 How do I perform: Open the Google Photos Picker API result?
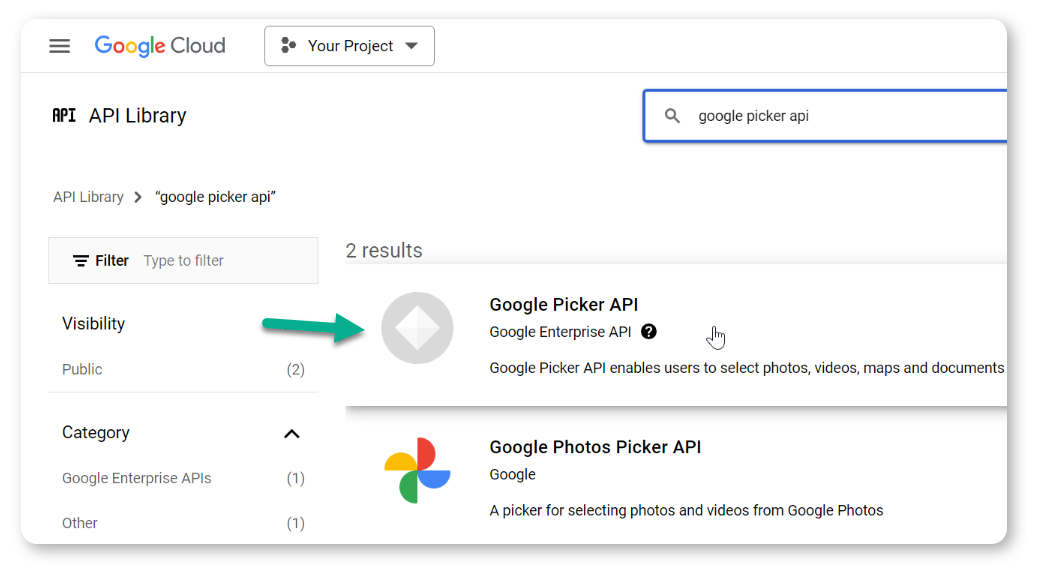coord(595,447)
